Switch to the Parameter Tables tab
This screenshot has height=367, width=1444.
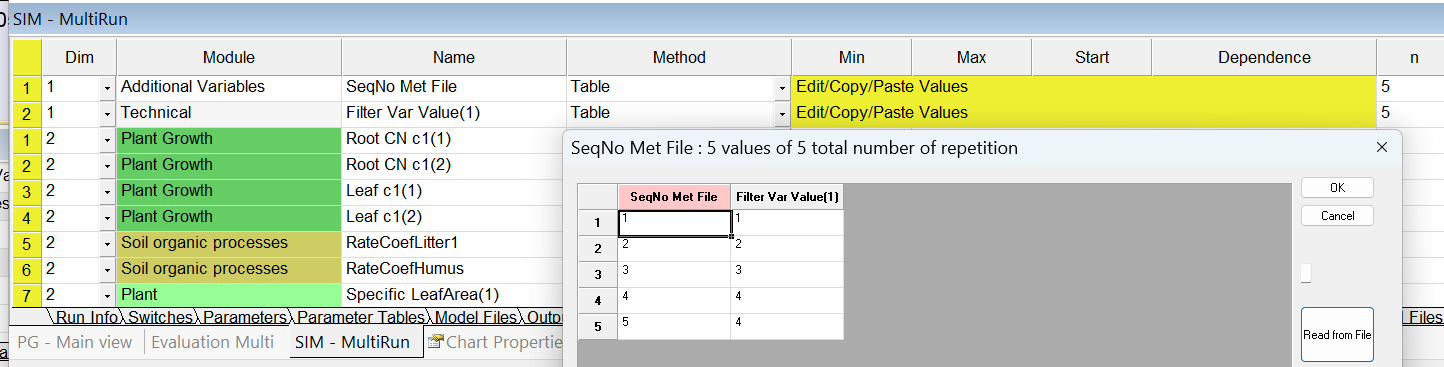[360, 318]
